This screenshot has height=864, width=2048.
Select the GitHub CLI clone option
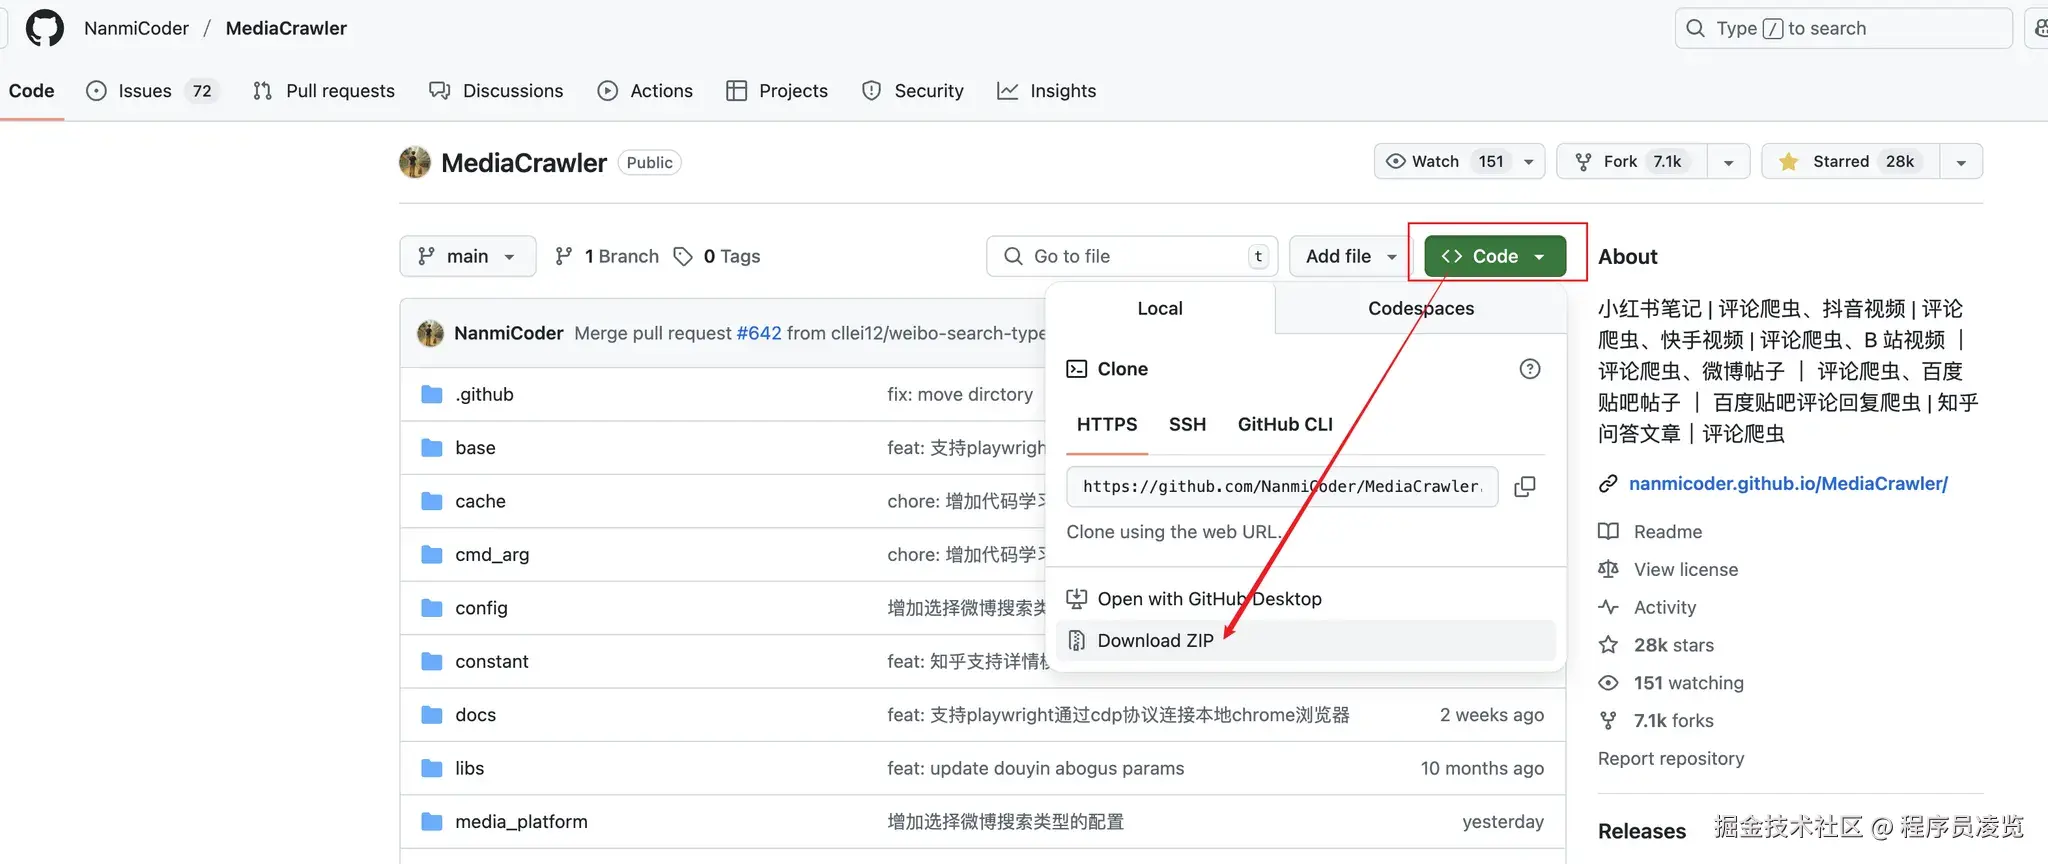pos(1285,424)
